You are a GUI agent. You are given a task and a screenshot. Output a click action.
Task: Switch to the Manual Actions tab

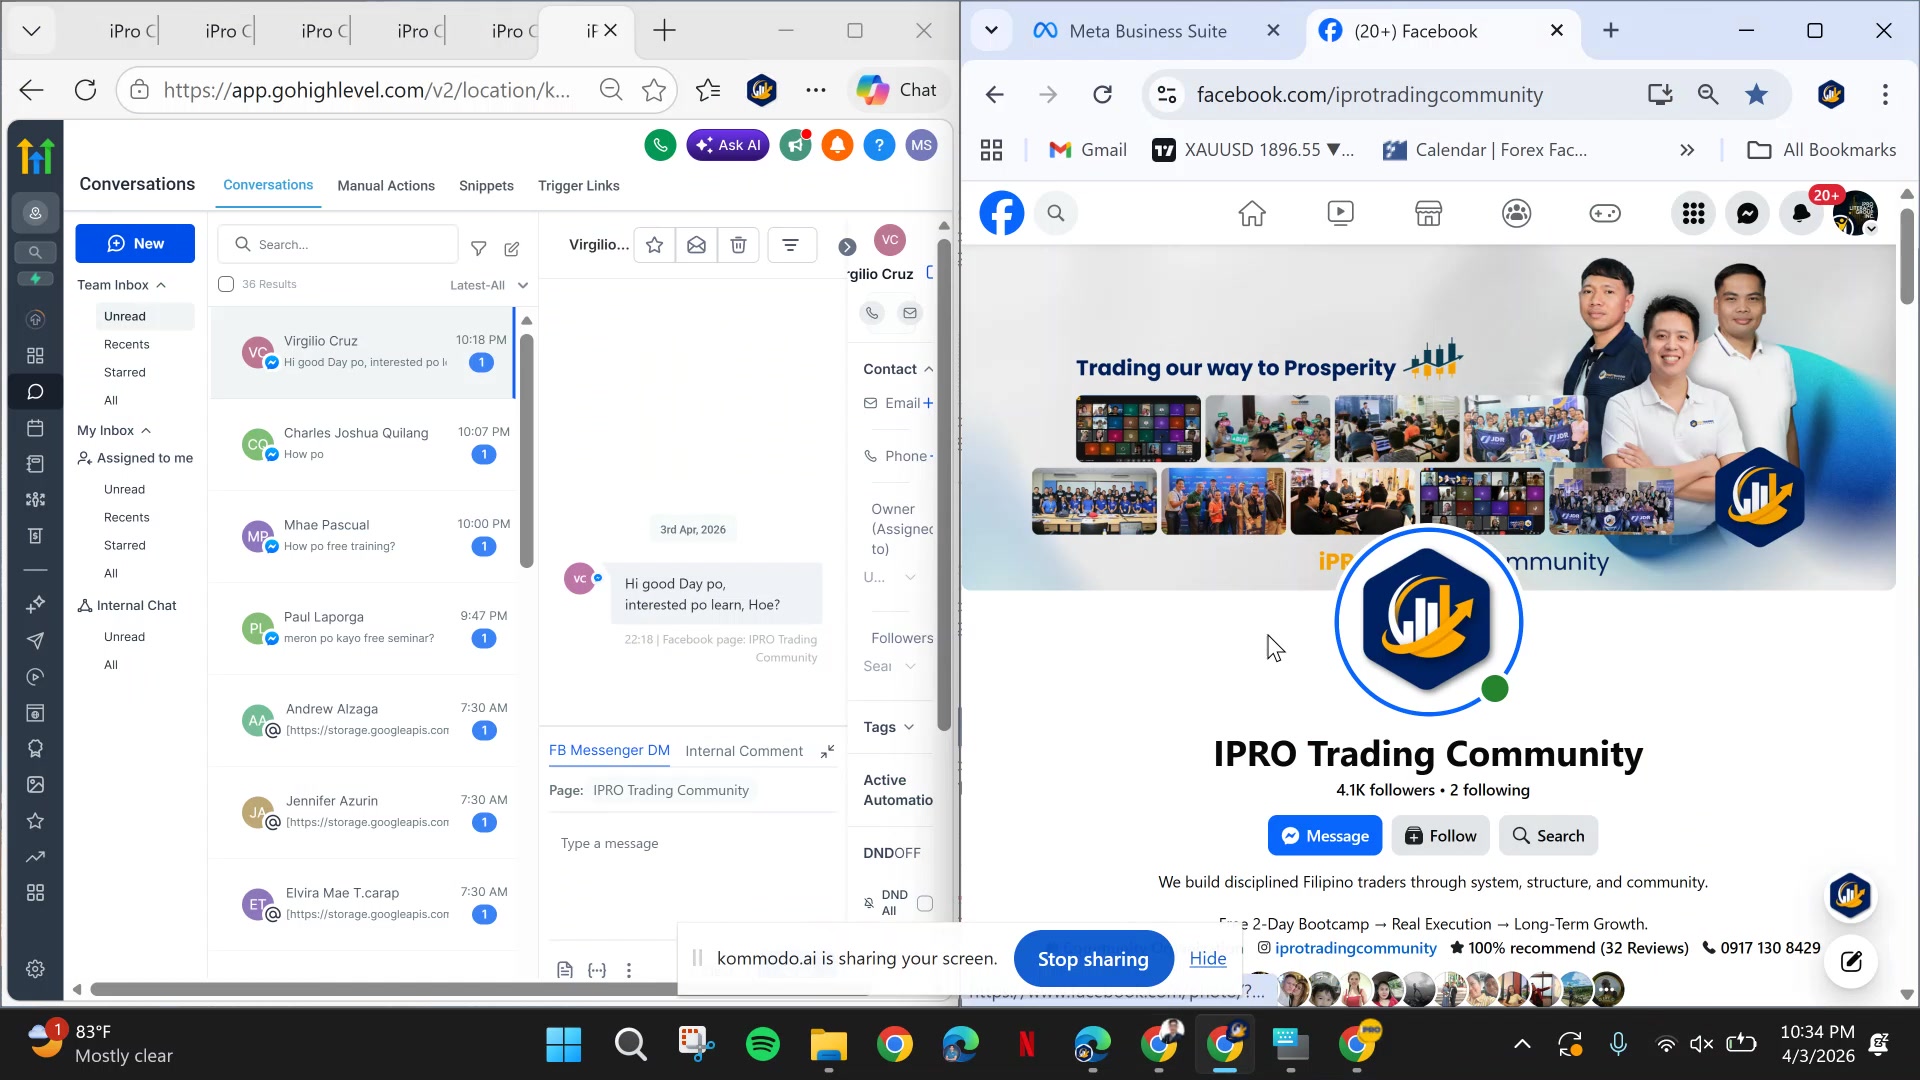tap(386, 186)
